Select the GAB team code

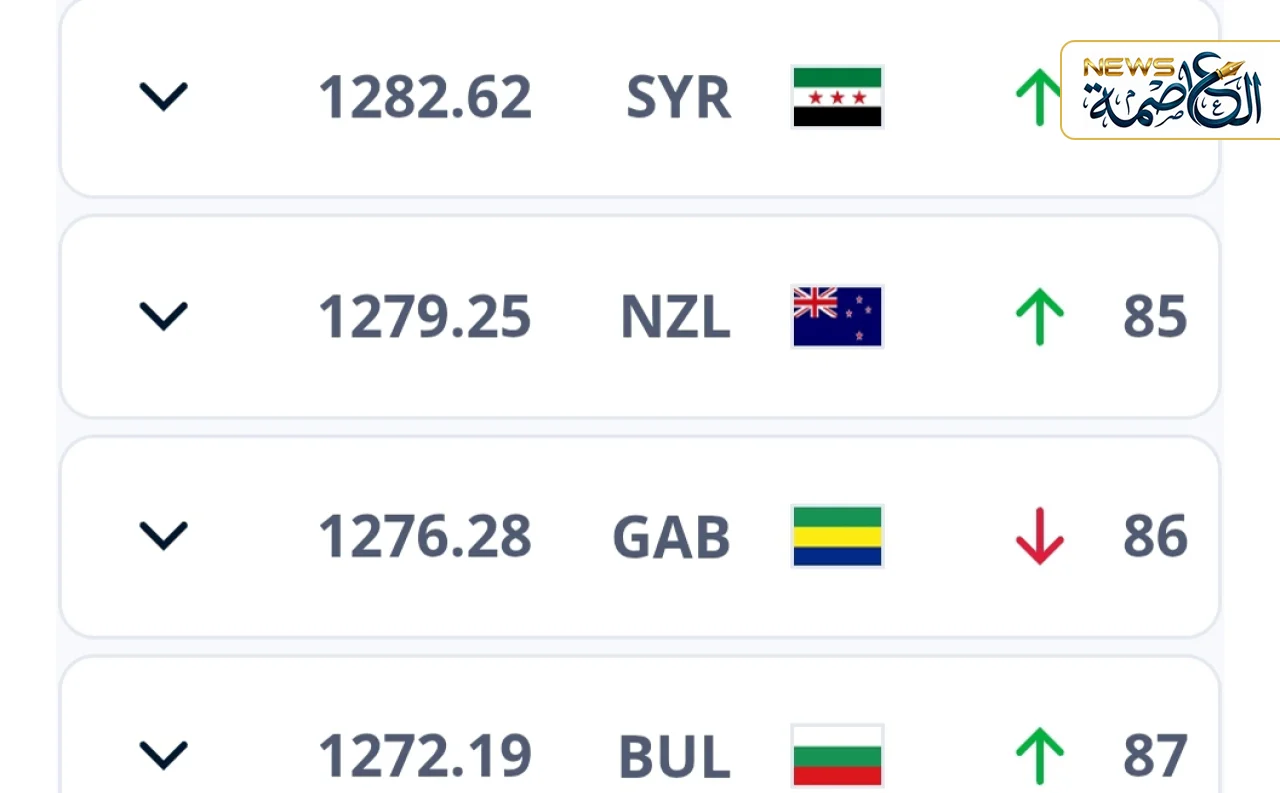[671, 537]
